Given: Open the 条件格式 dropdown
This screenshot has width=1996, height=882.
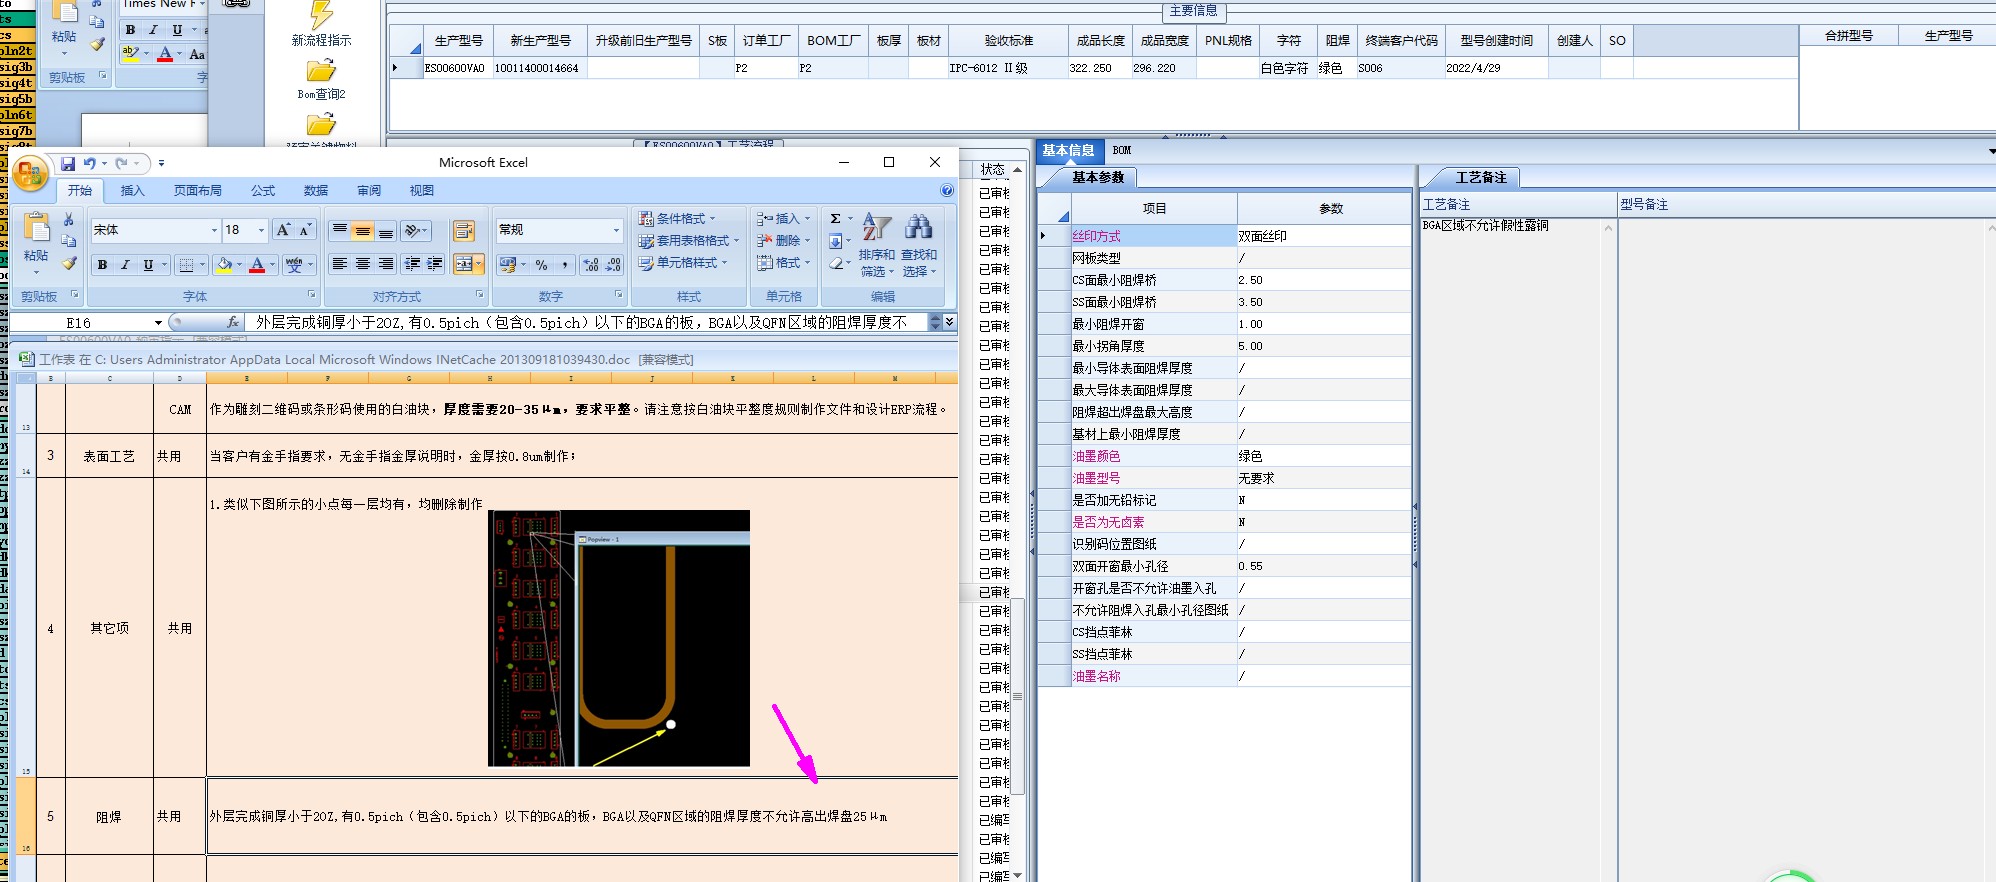Looking at the screenshot, I should tap(678, 218).
